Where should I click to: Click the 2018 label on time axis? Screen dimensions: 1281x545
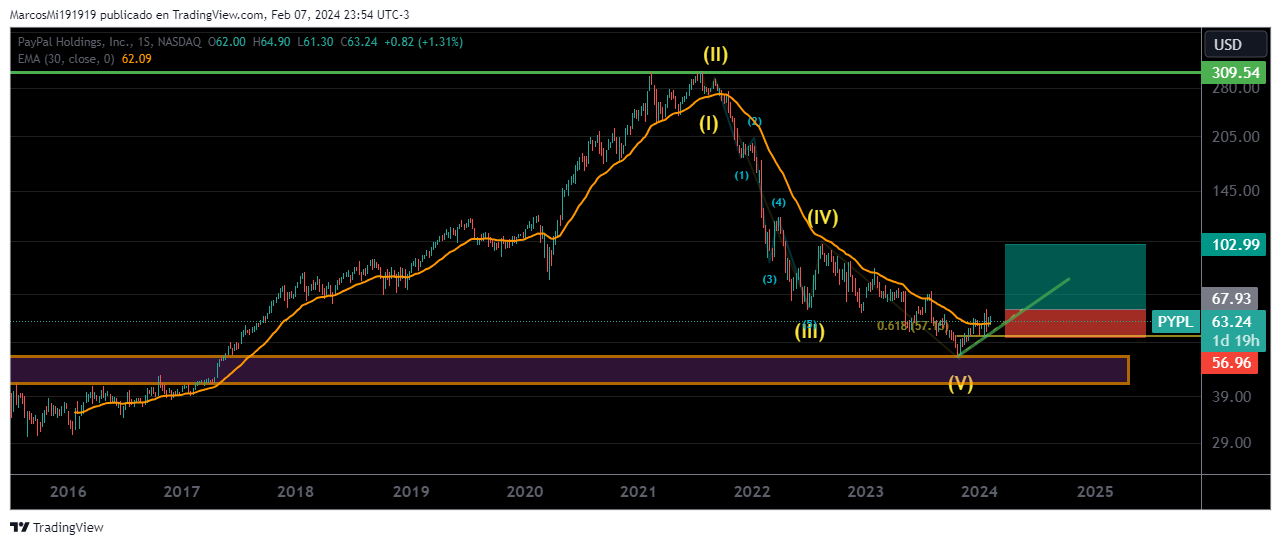[x=296, y=492]
